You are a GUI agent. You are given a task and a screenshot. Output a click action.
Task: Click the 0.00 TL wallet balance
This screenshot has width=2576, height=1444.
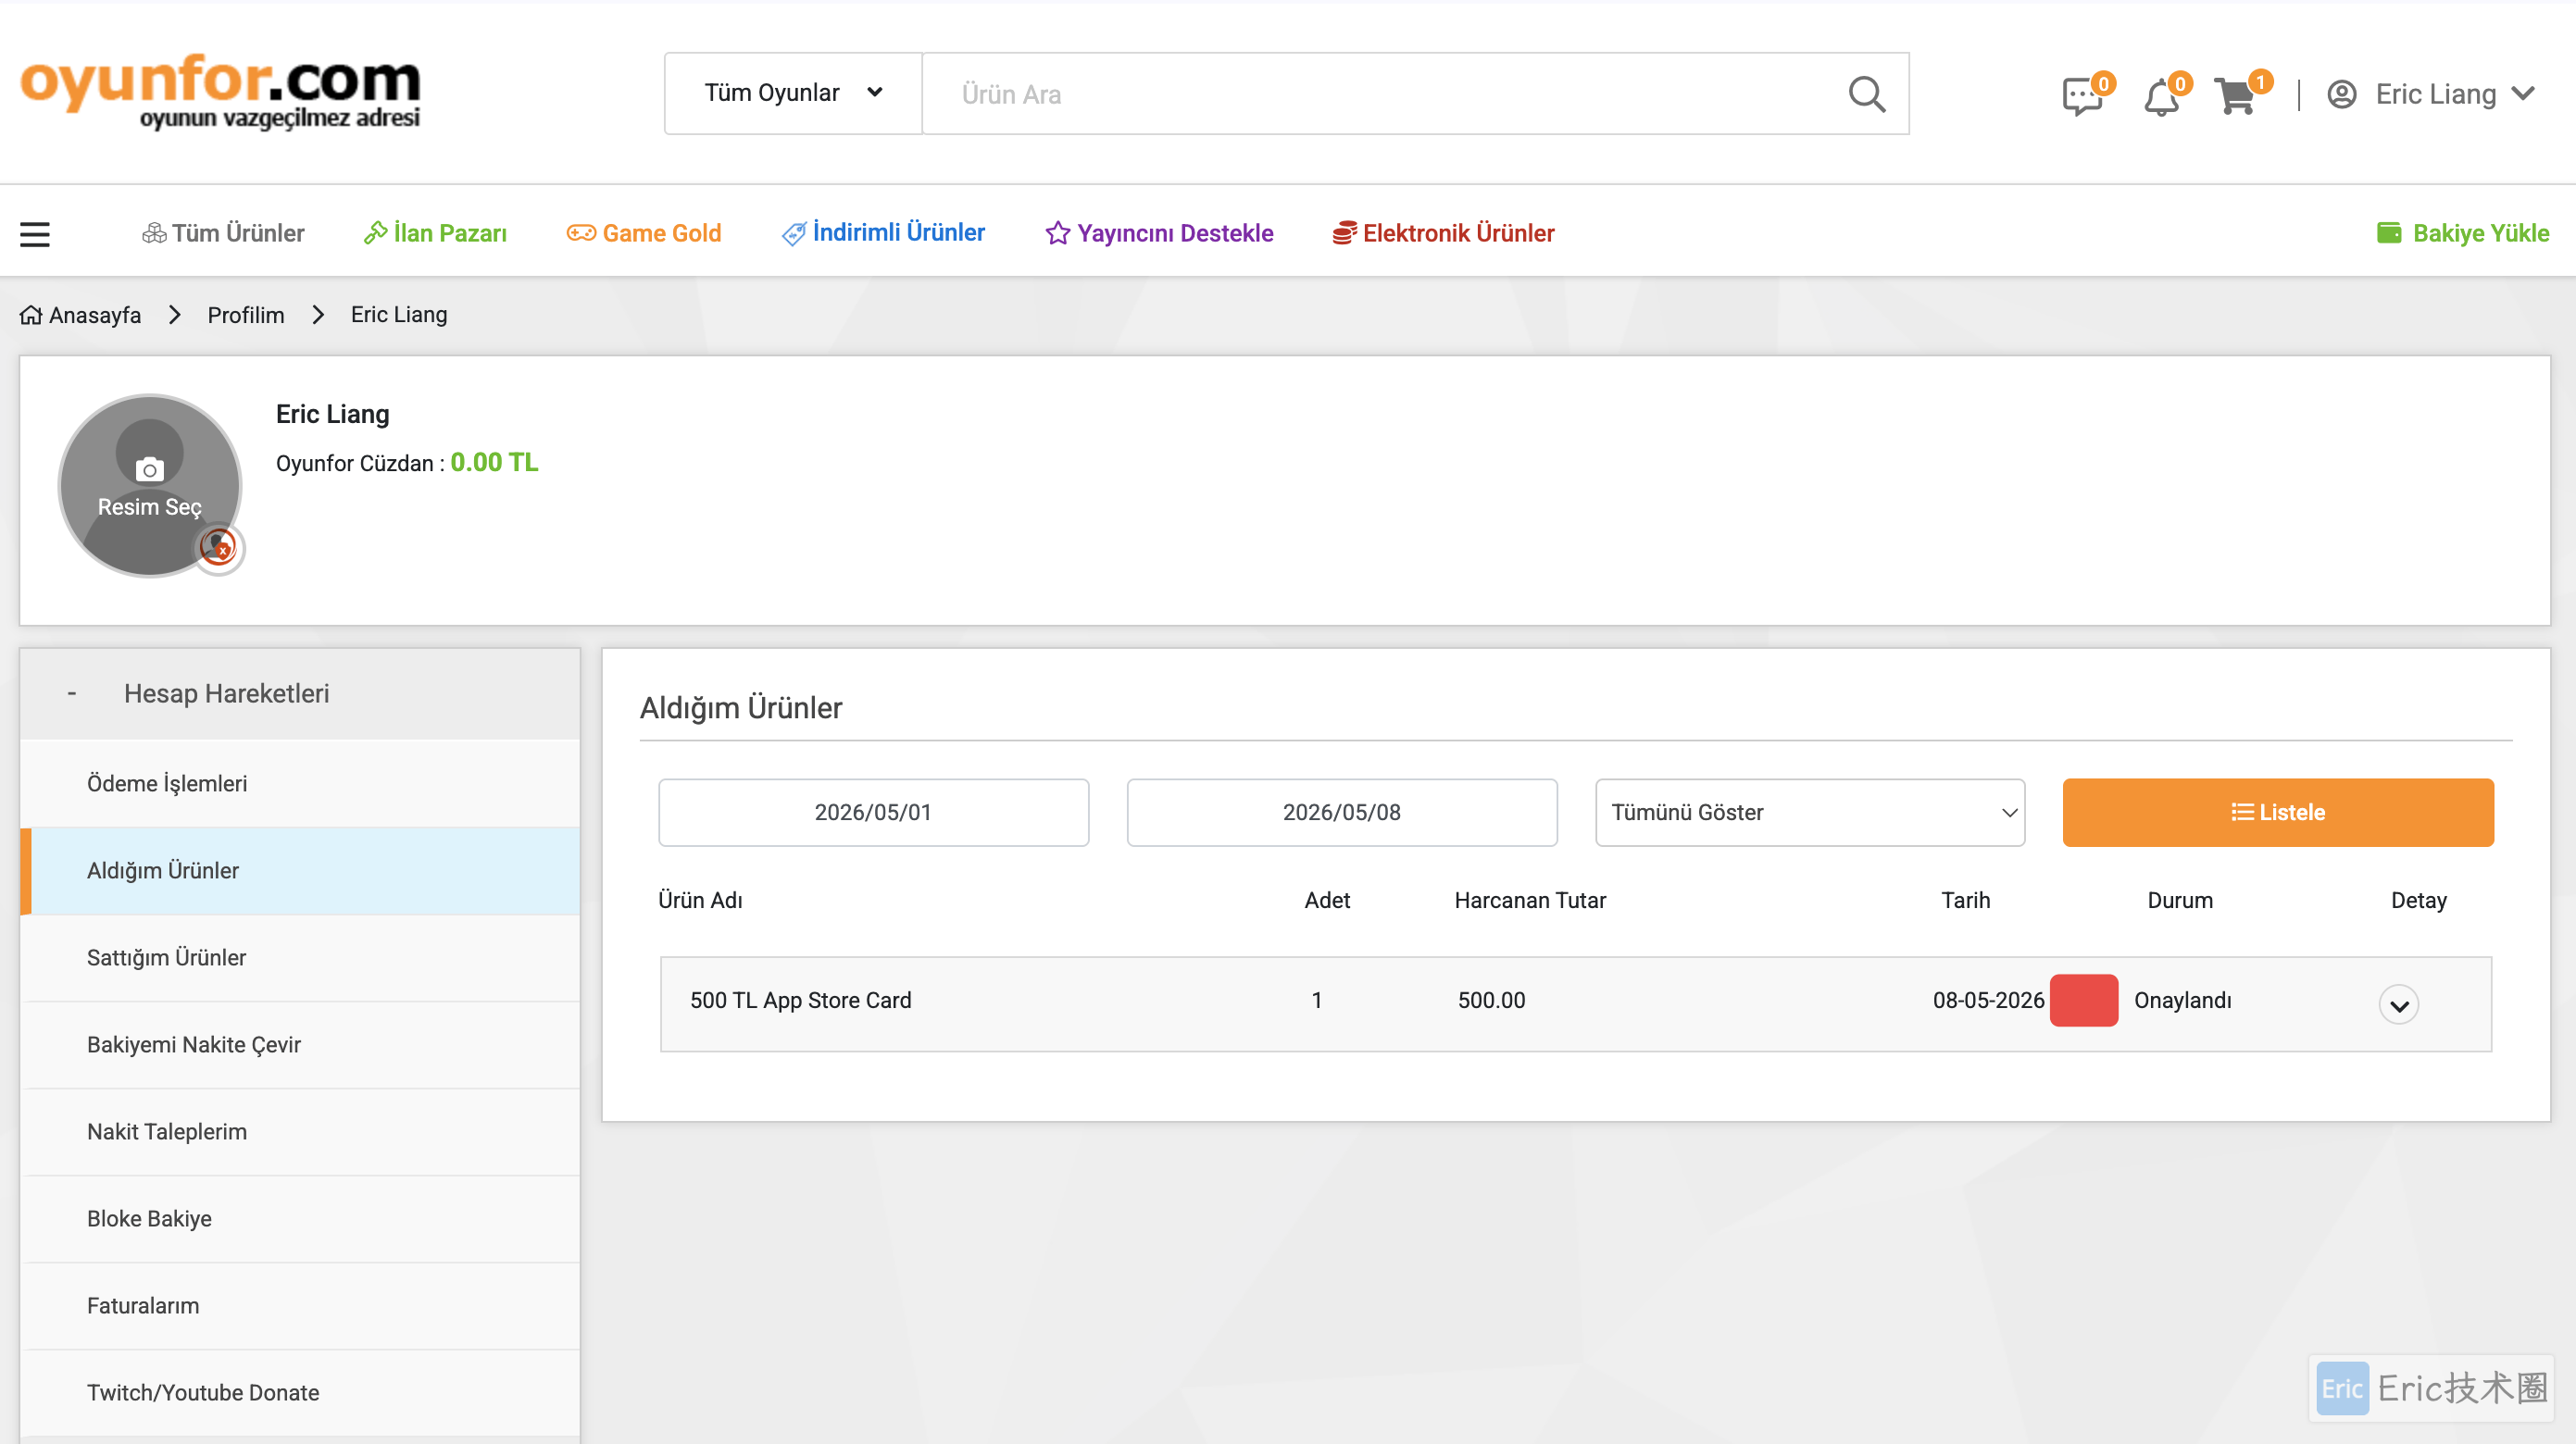(494, 462)
